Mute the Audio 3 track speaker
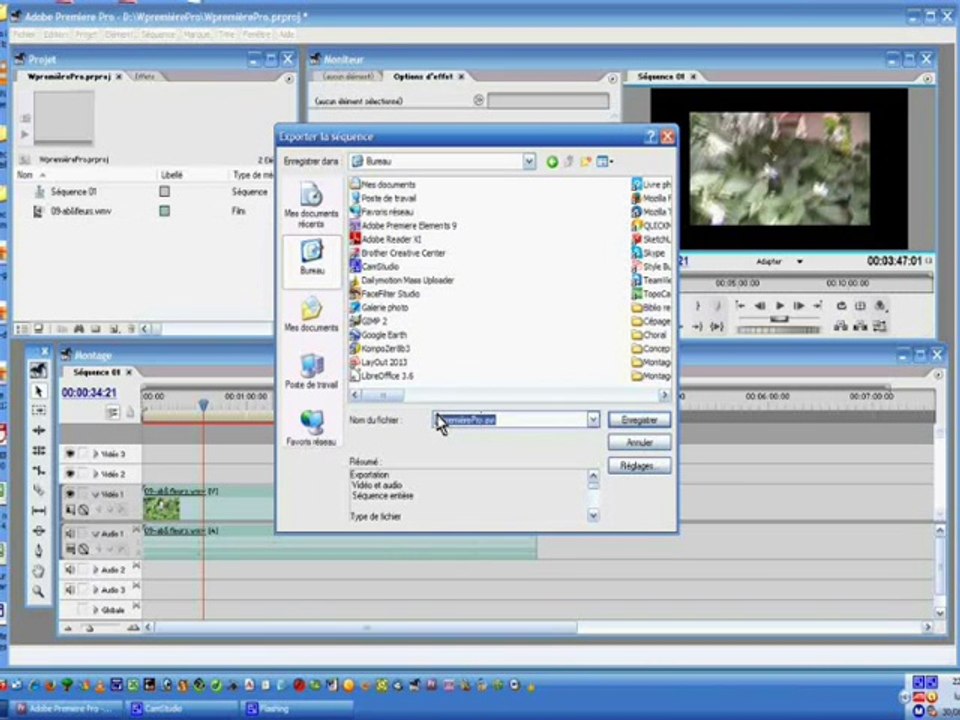The image size is (960, 720). click(70, 590)
